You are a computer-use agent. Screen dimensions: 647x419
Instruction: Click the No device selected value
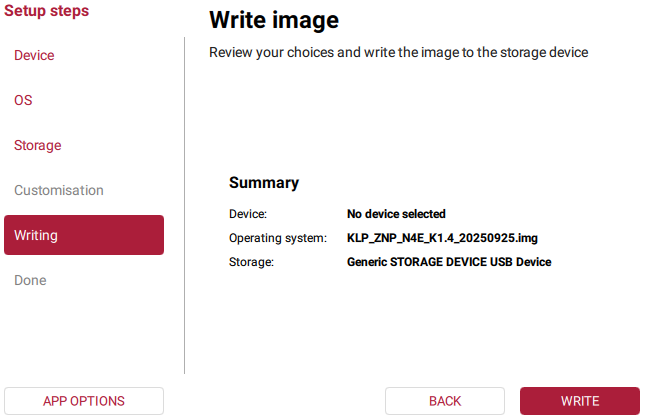[396, 214]
